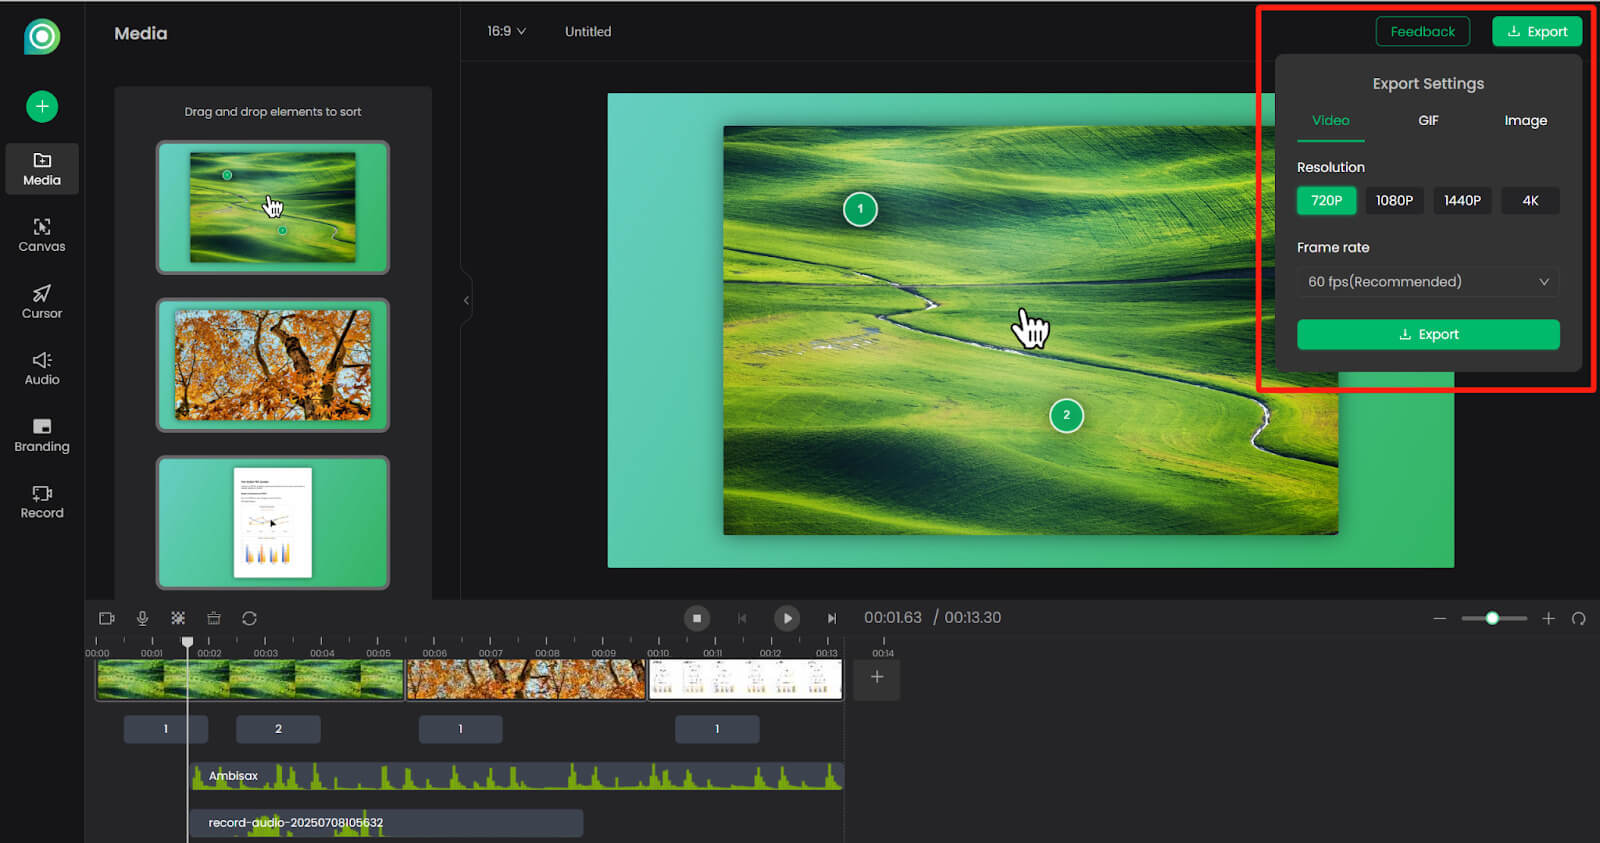Click the top-right Export button

tap(1537, 31)
